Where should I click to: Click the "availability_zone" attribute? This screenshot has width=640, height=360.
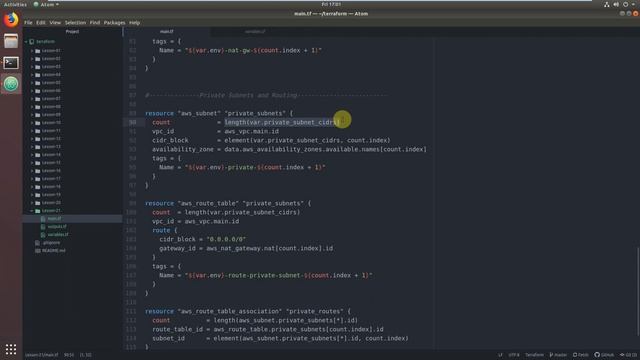click(183, 149)
